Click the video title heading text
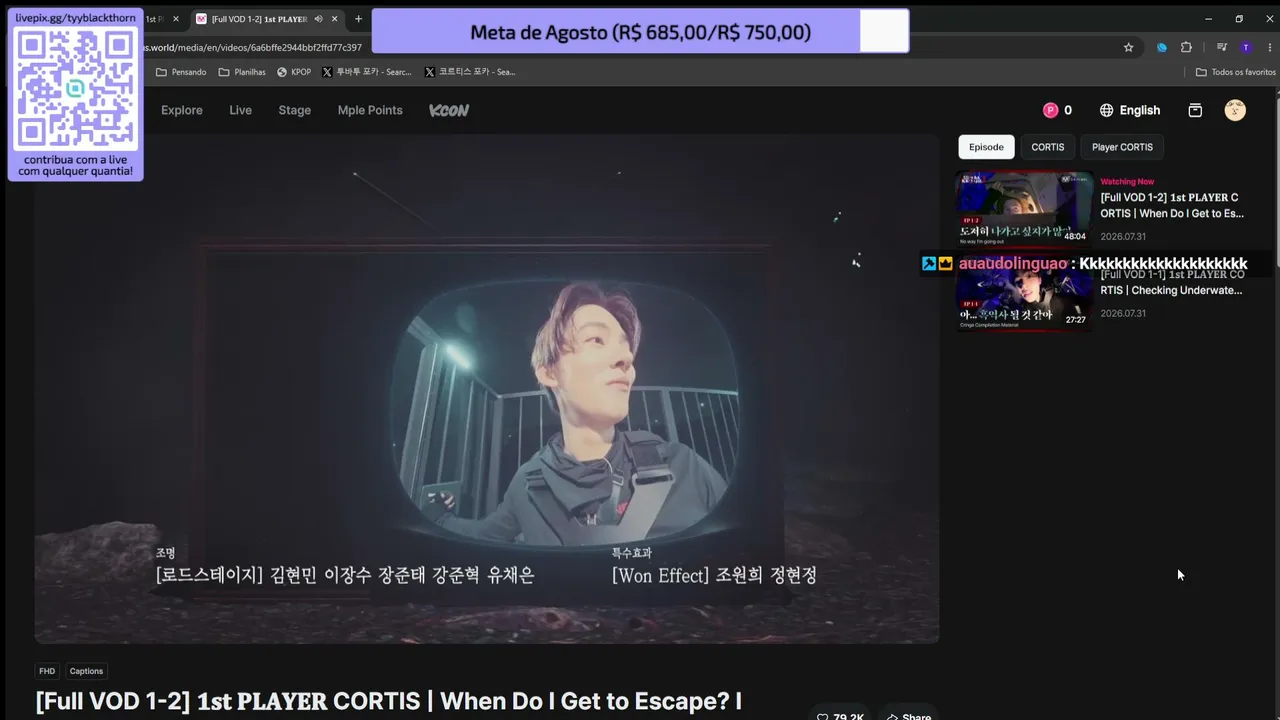This screenshot has height=720, width=1280. 388,701
